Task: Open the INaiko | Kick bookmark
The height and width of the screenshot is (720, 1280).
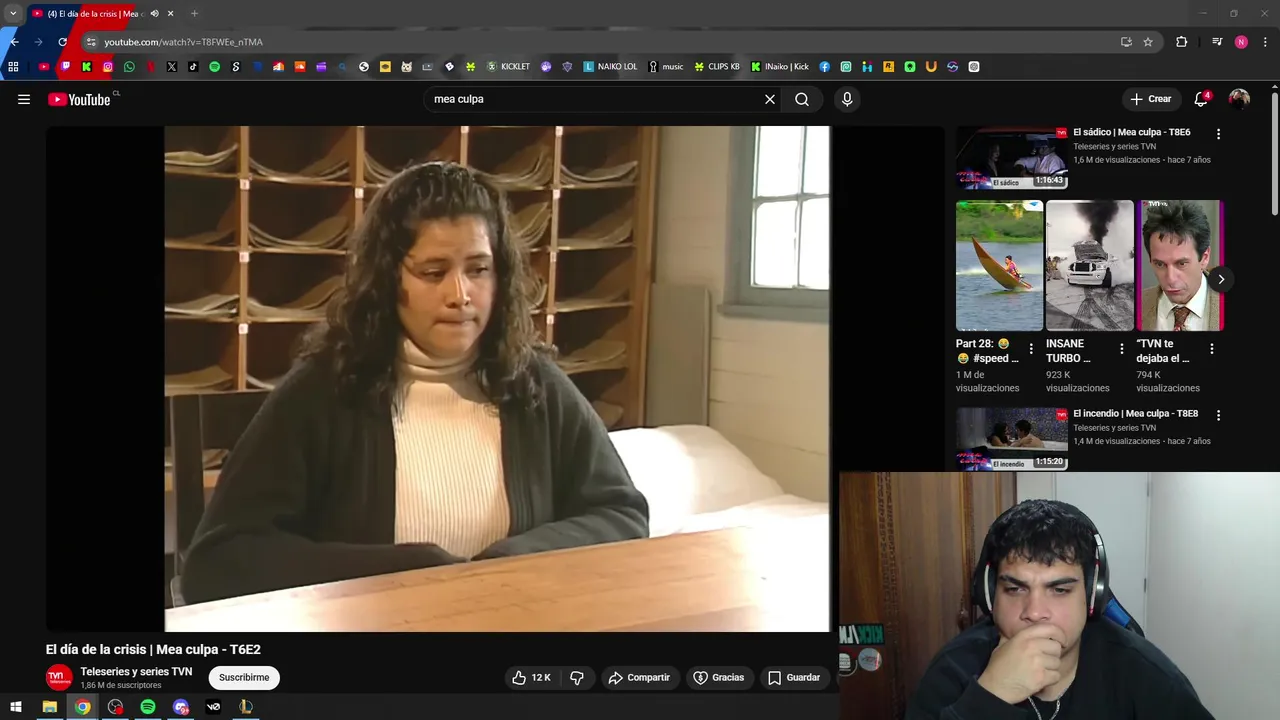Action: pyautogui.click(x=780, y=67)
